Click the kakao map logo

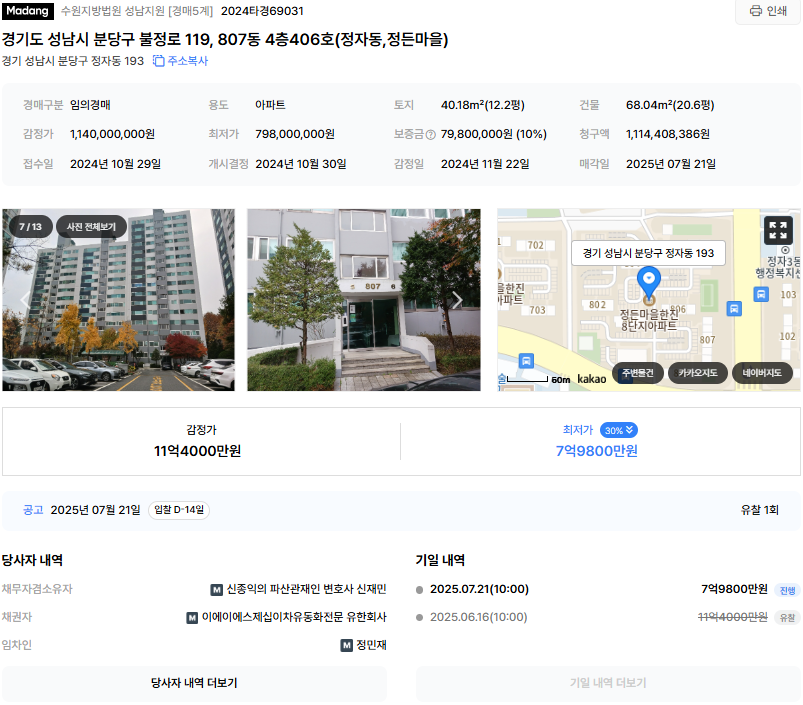[x=591, y=379]
